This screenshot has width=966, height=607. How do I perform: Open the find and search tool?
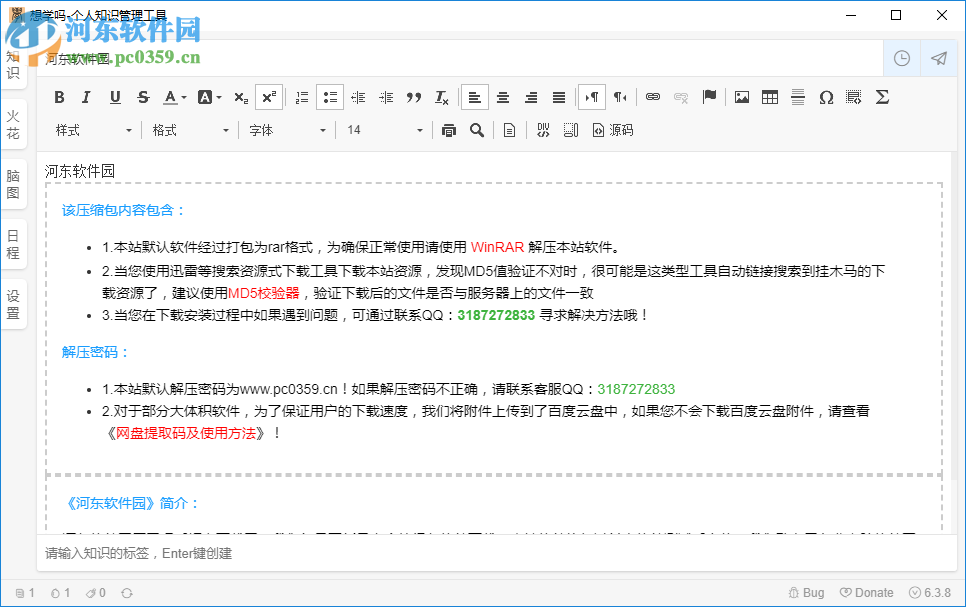[477, 130]
